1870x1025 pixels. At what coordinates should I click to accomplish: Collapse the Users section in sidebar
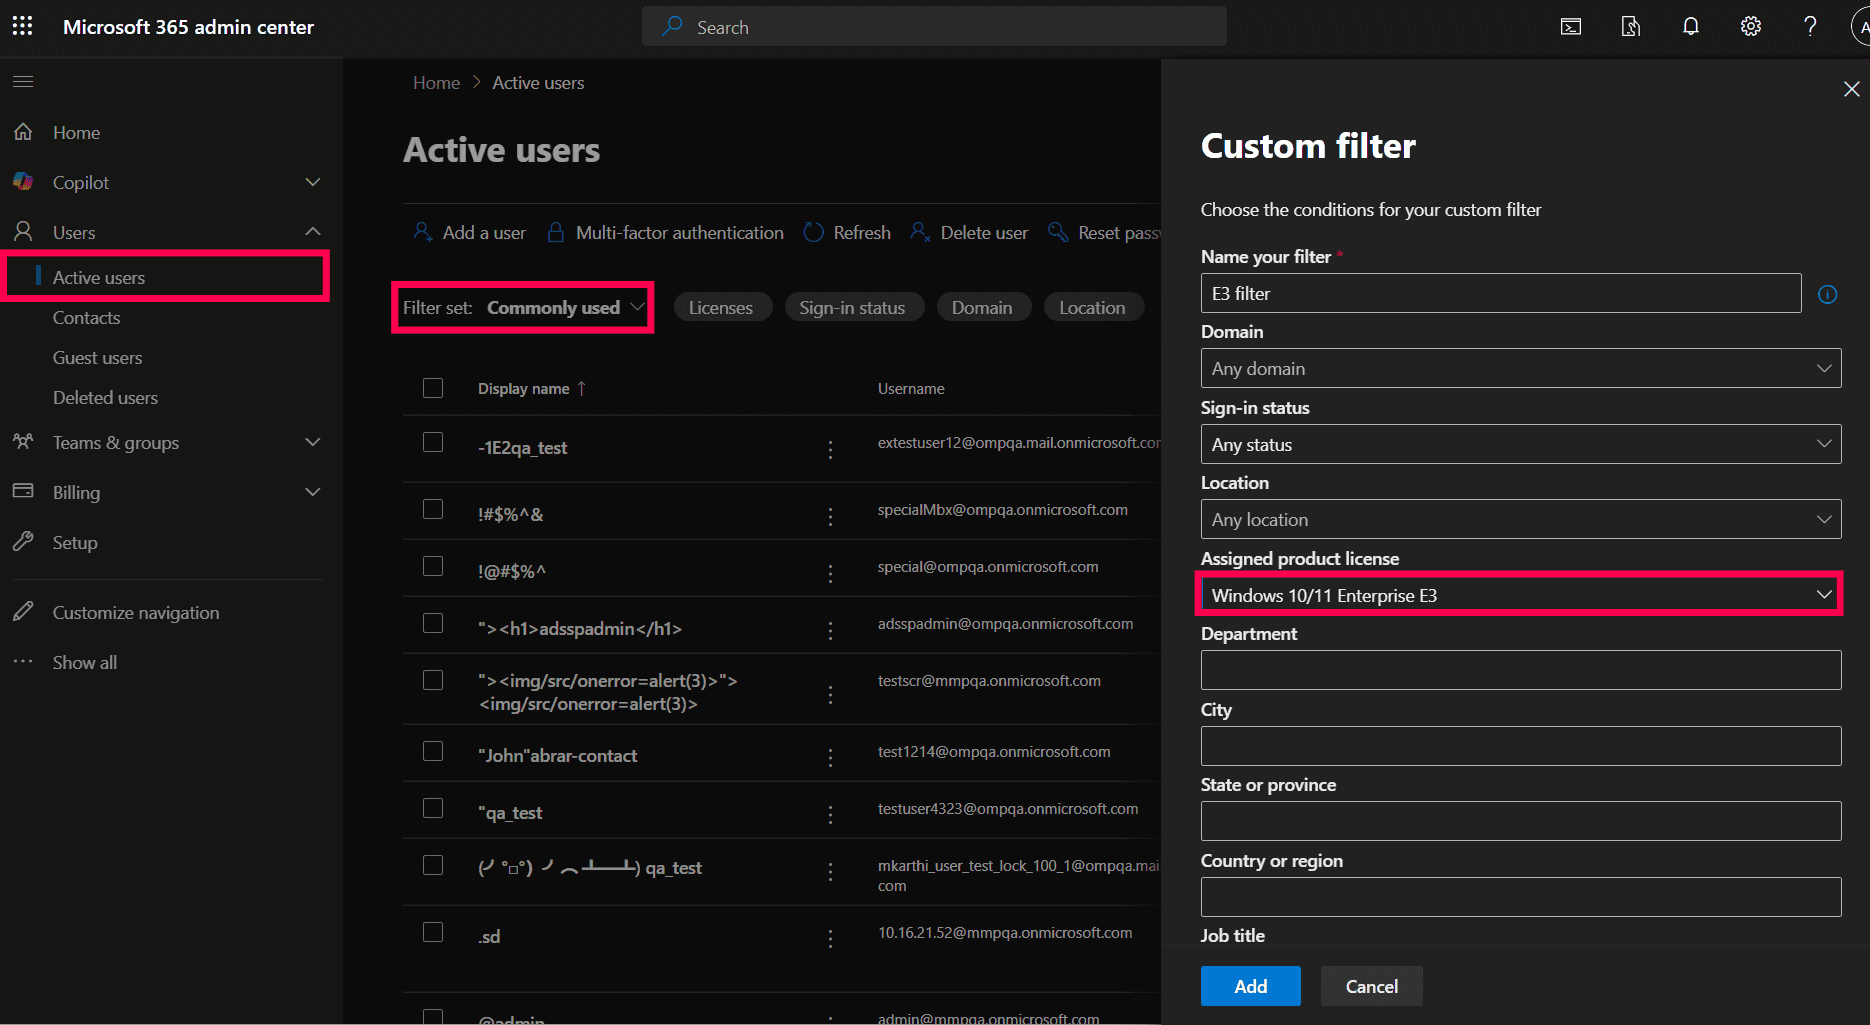[x=313, y=231]
